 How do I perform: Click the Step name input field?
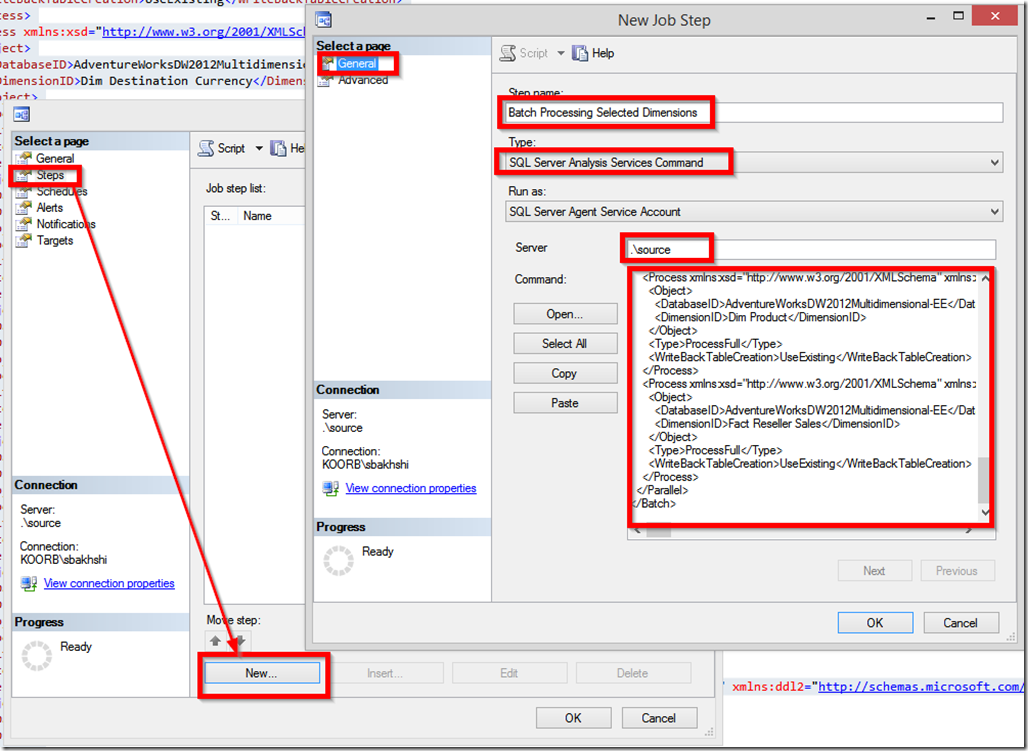click(753, 112)
